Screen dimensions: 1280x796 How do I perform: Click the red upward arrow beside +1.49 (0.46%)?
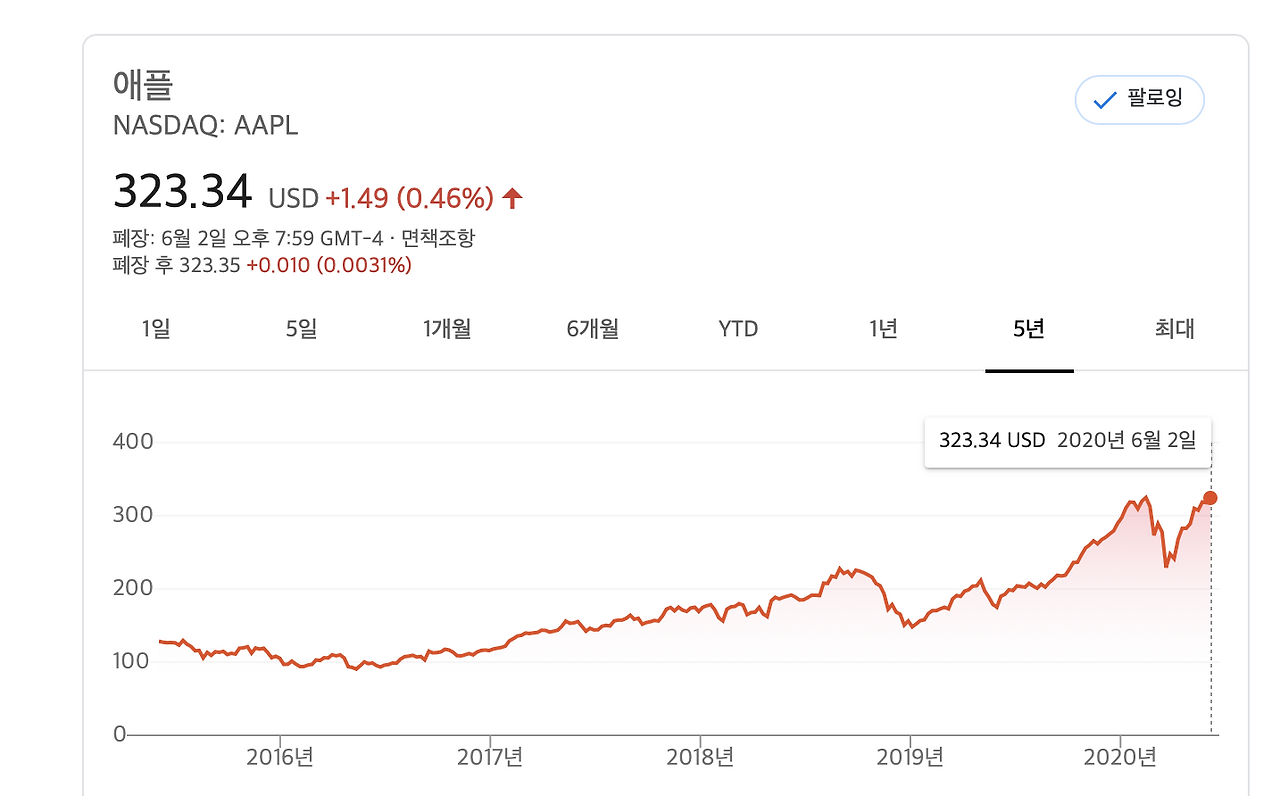click(511, 197)
